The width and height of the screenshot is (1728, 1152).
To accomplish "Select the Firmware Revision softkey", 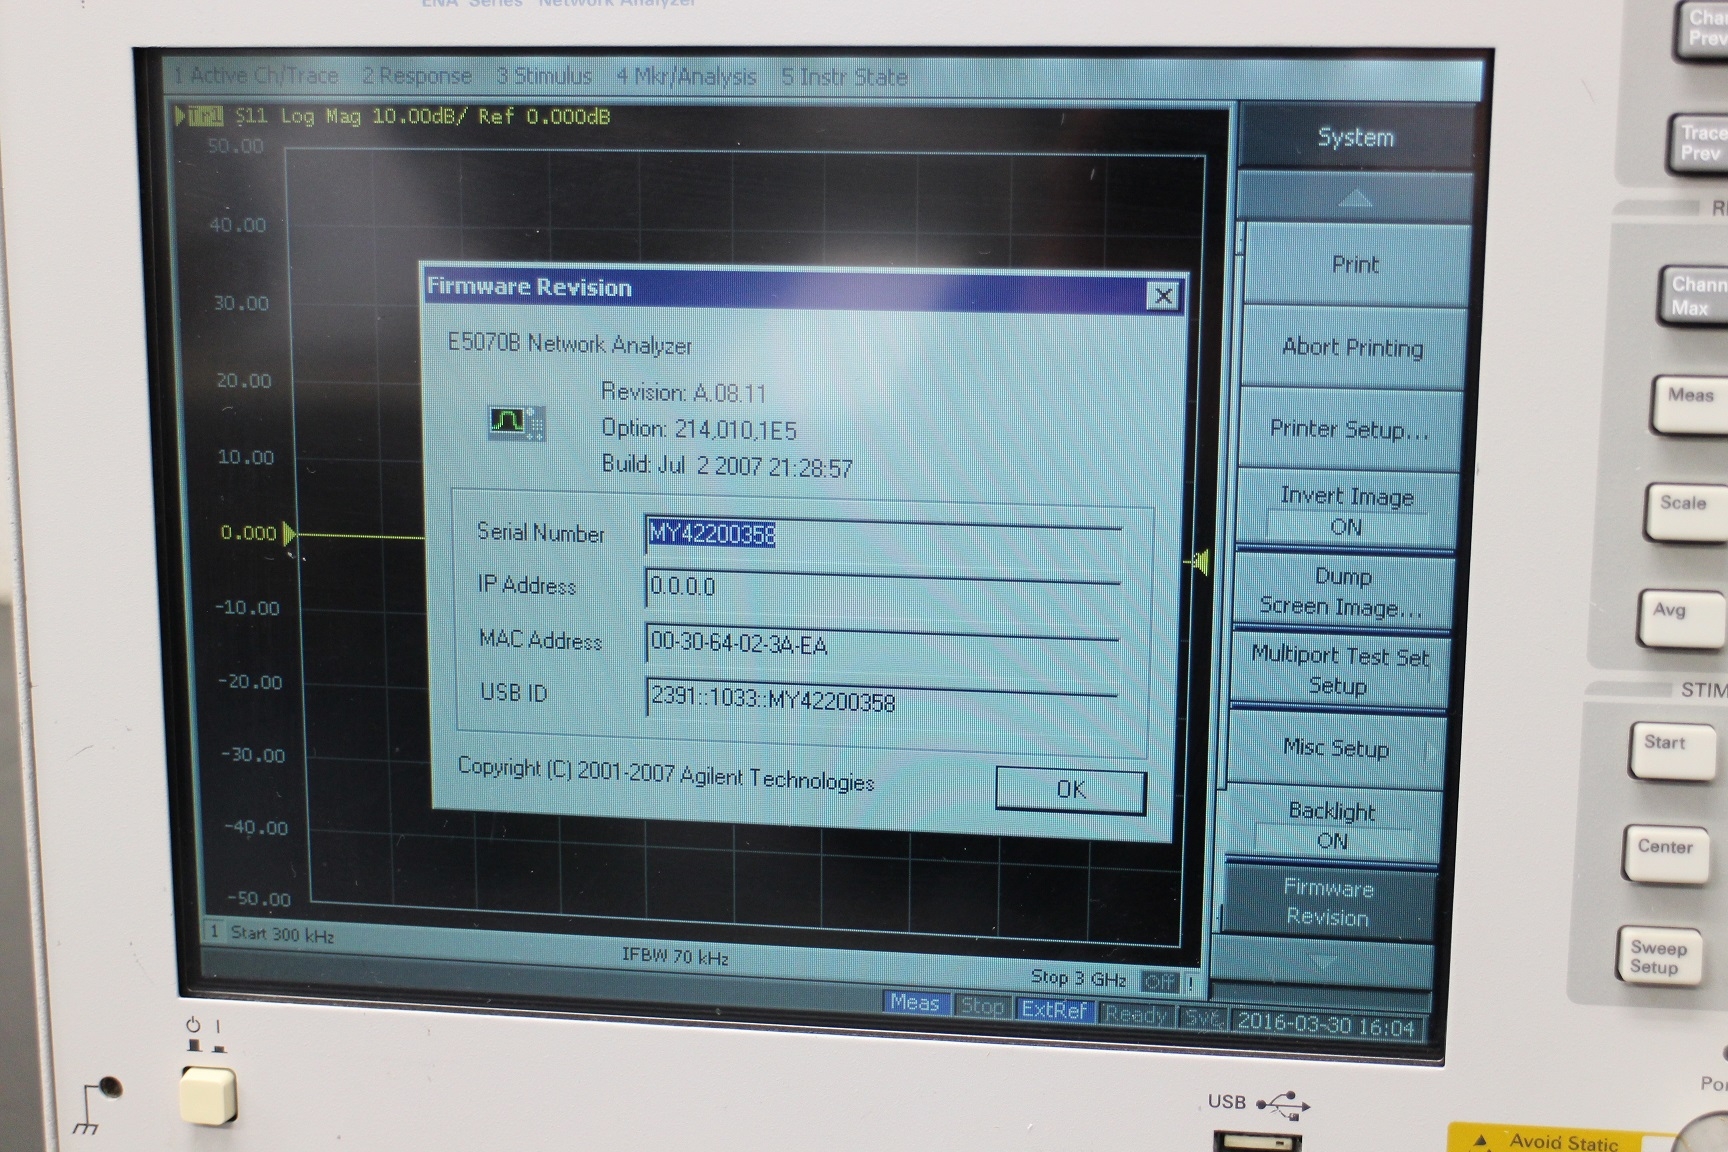I will pos(1328,903).
